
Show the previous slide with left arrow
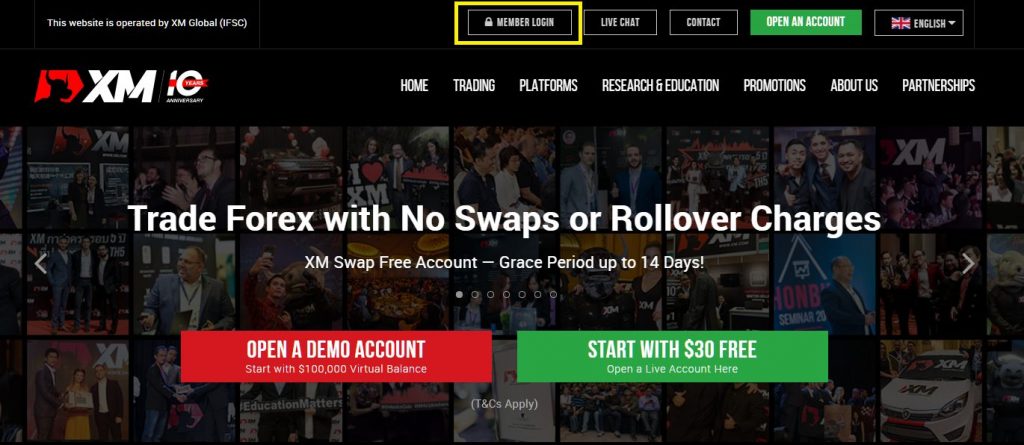point(40,263)
